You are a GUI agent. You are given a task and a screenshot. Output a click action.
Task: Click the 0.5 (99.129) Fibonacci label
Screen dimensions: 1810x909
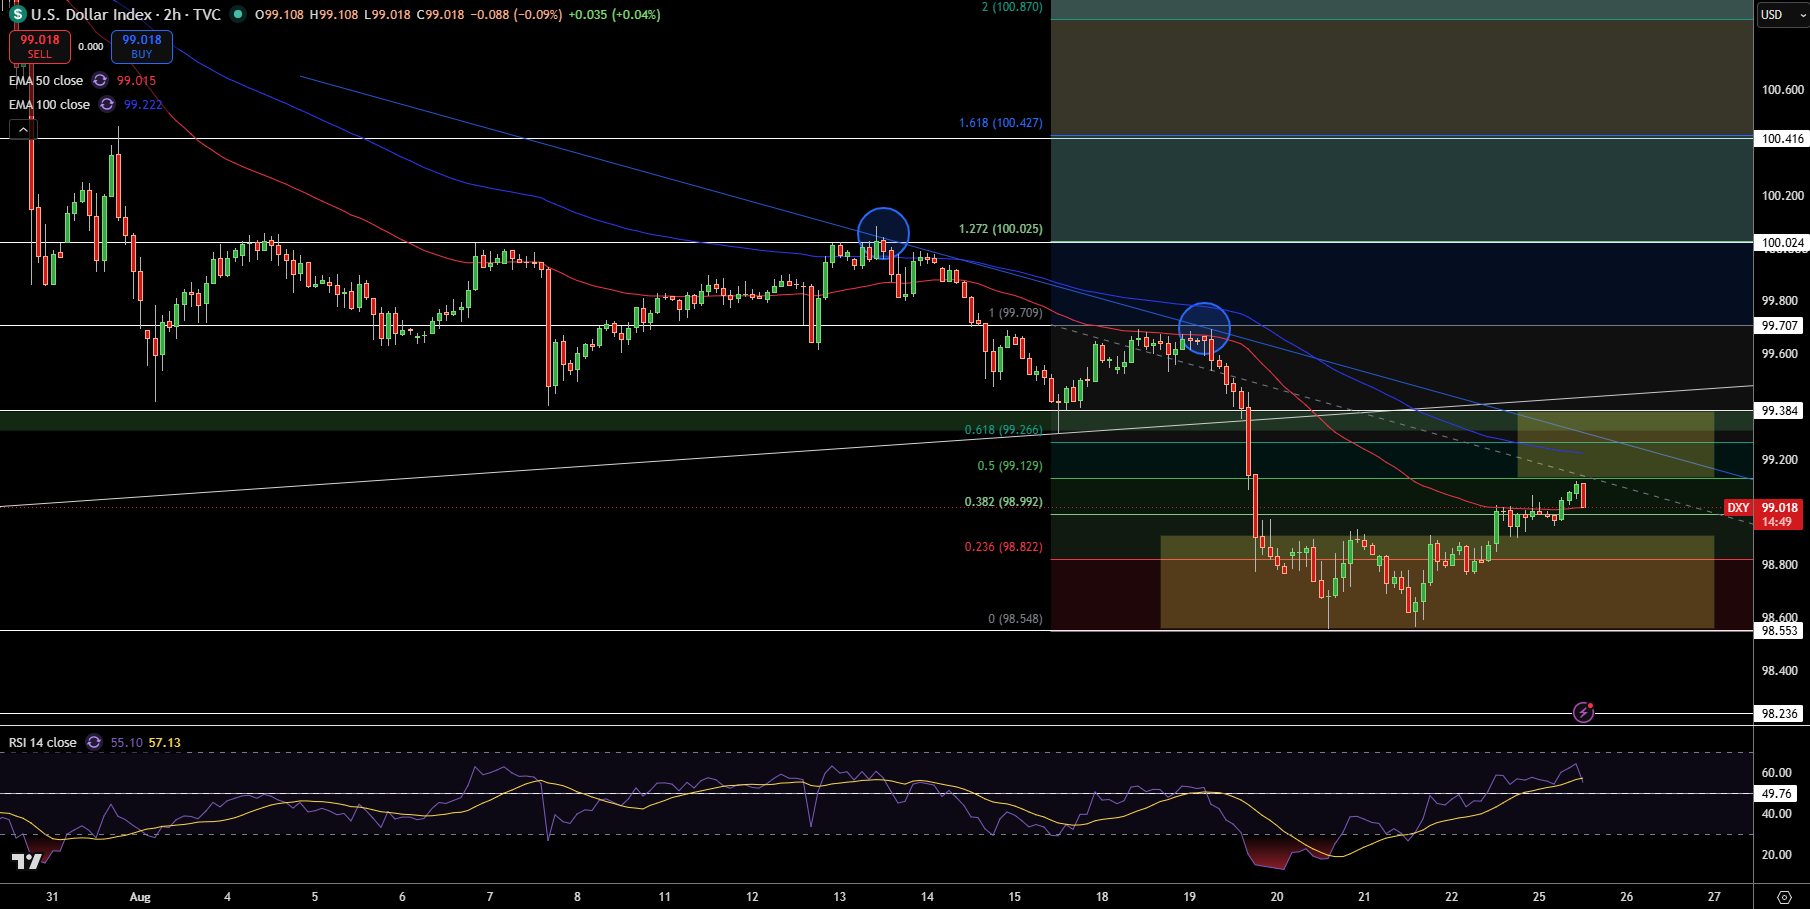point(1009,466)
